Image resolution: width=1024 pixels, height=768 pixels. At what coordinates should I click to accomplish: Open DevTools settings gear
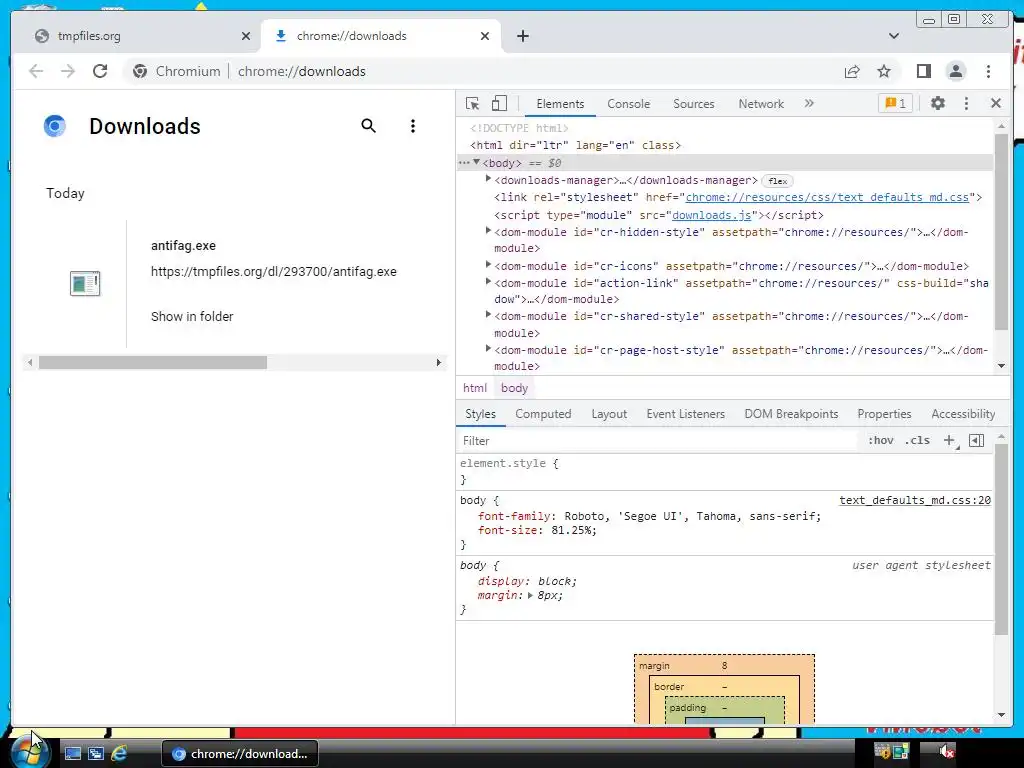click(938, 103)
